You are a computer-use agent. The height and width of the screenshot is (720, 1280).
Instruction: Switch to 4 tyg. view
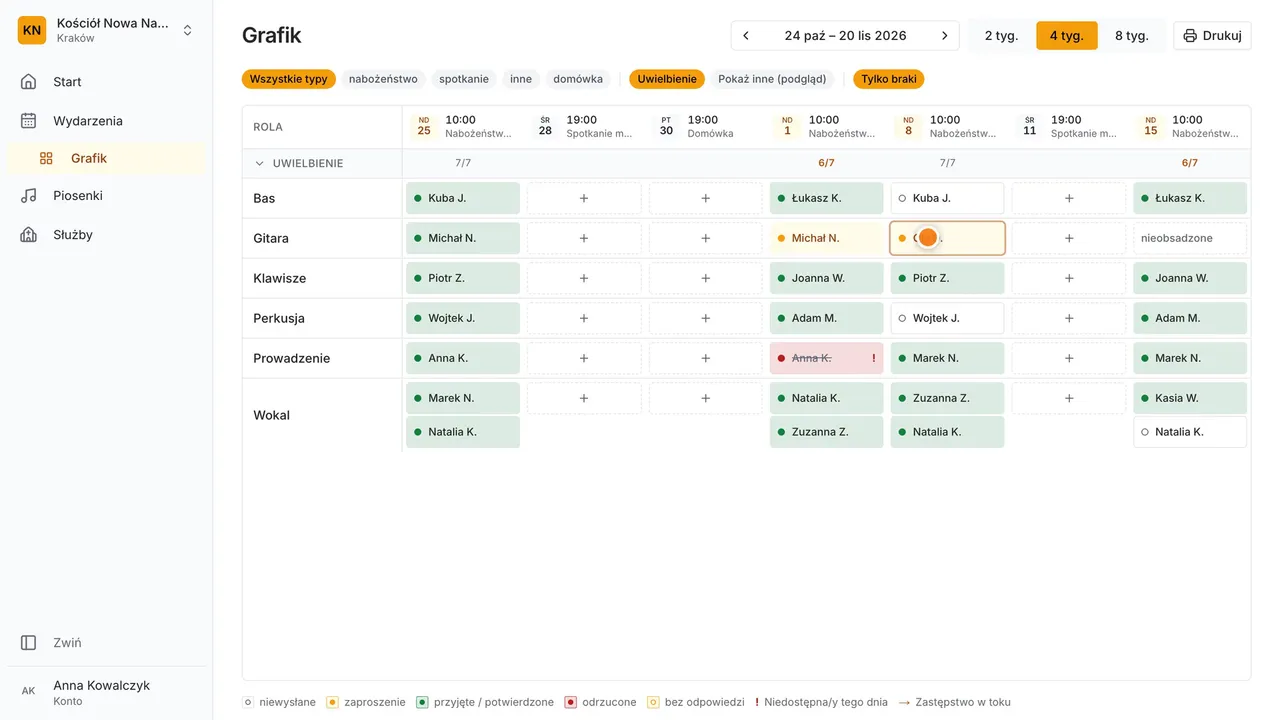(1067, 36)
